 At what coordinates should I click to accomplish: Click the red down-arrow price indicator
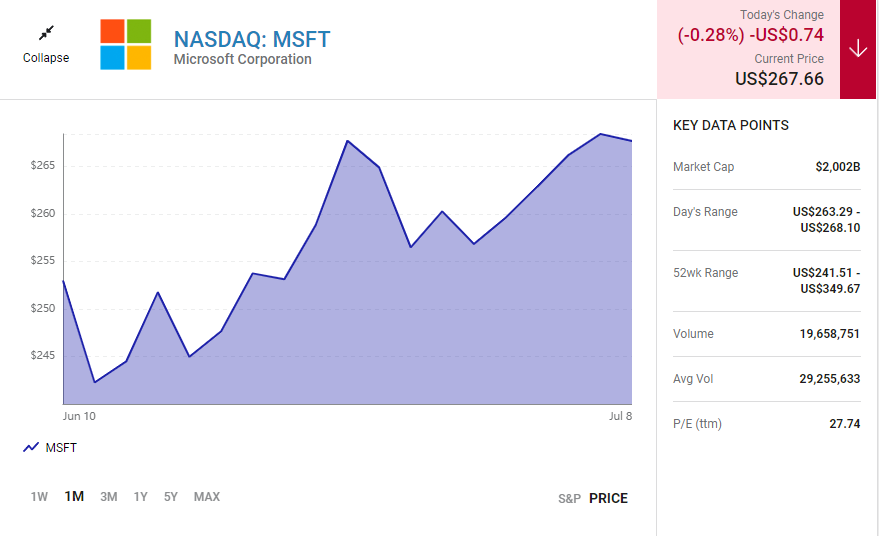(857, 50)
